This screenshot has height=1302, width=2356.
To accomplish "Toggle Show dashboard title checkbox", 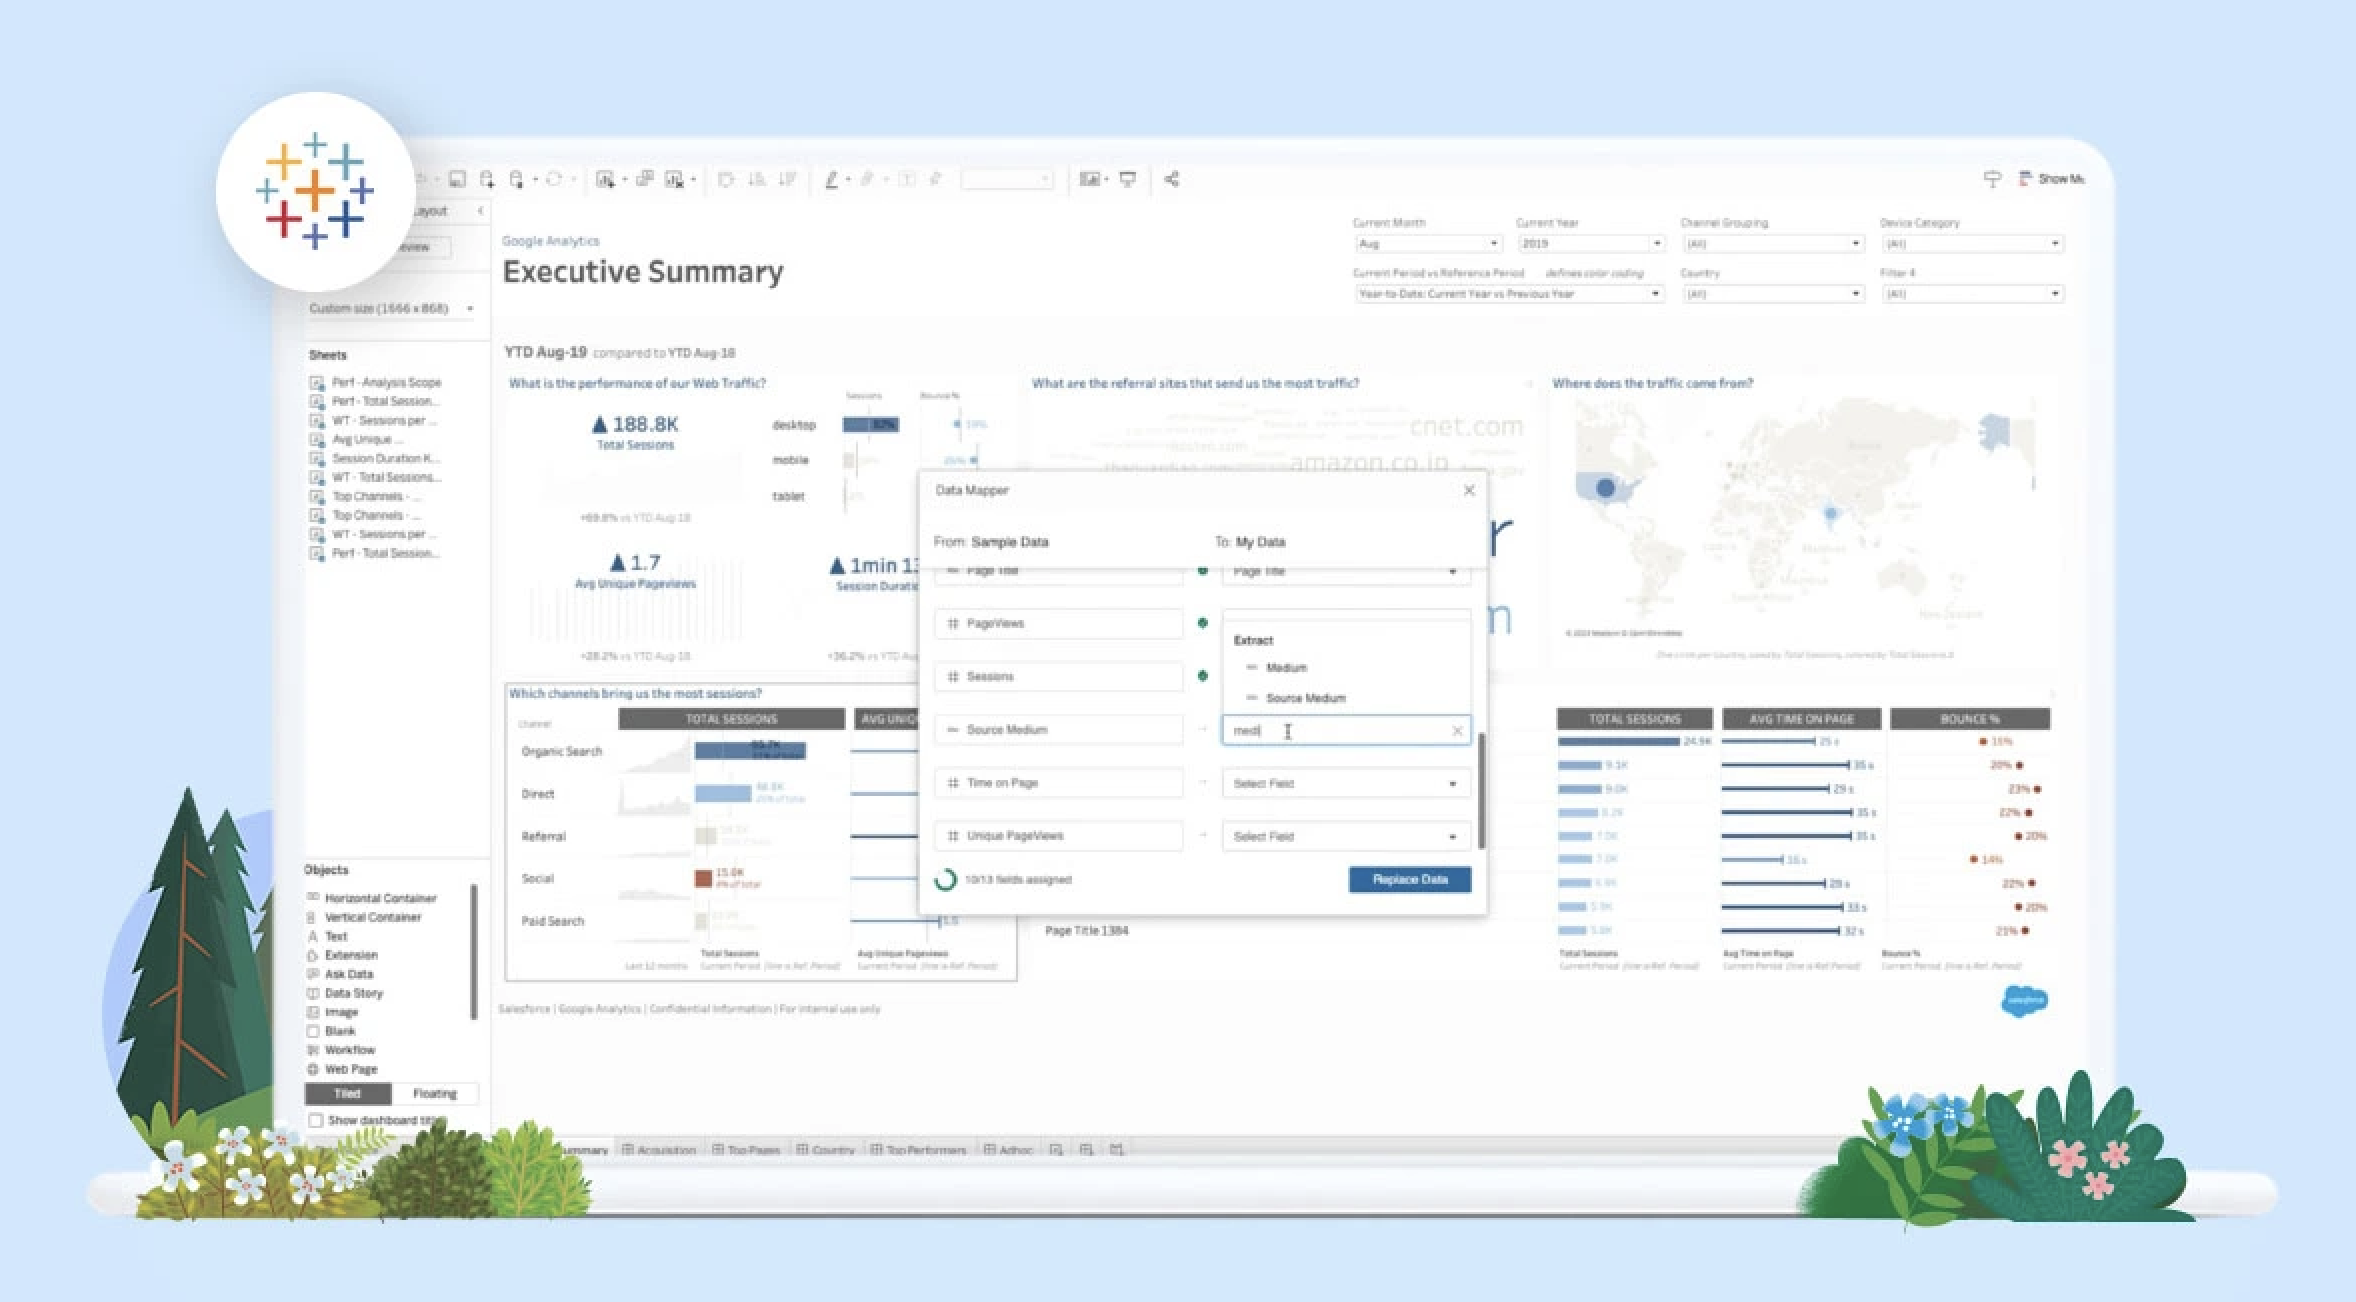I will tap(316, 1120).
